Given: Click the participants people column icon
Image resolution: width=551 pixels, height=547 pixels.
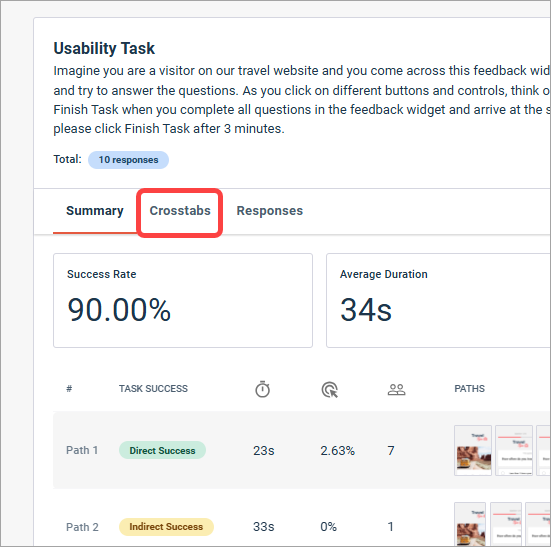Looking at the screenshot, I should pyautogui.click(x=396, y=389).
